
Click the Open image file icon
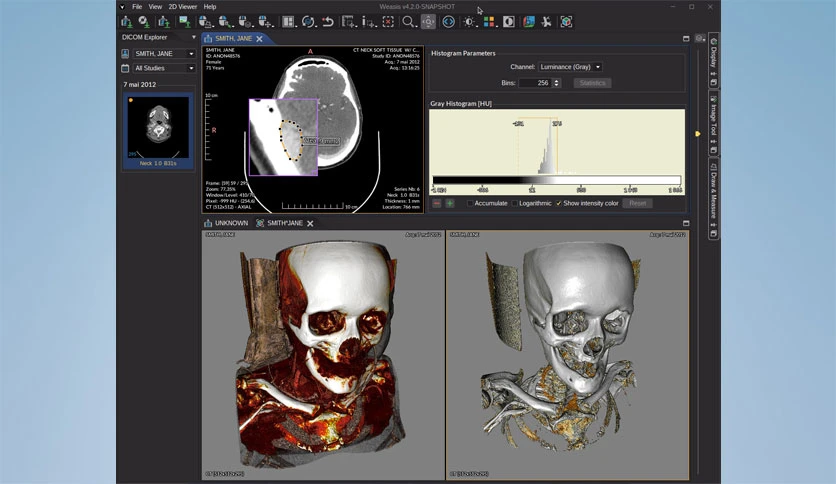click(x=184, y=22)
